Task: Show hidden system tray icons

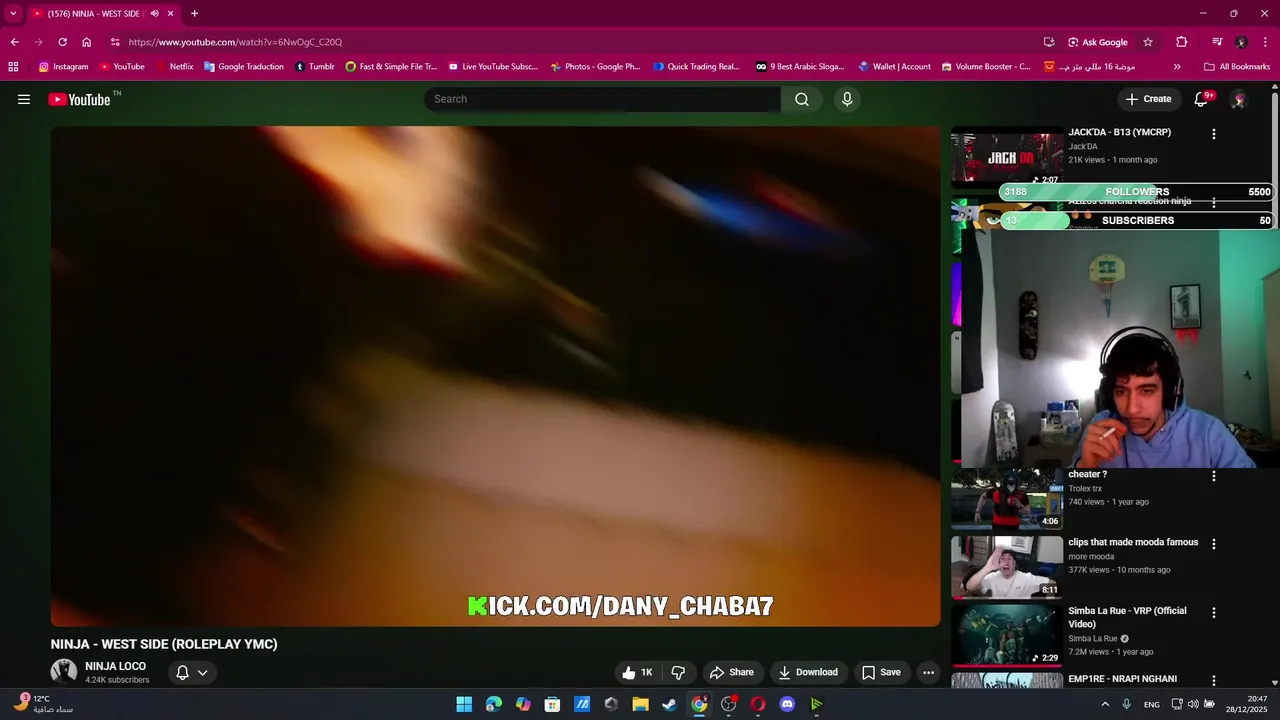Action: [1104, 704]
